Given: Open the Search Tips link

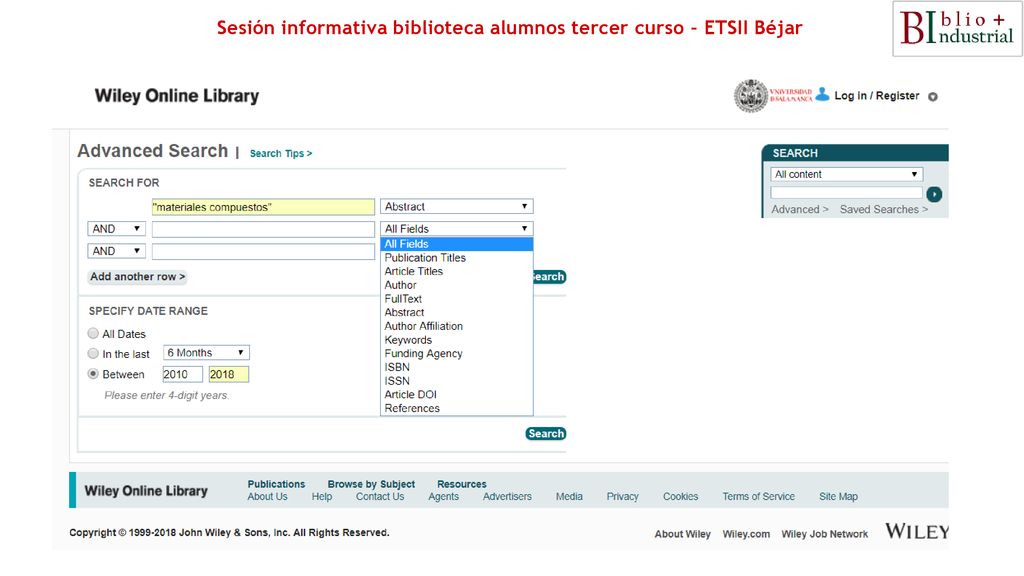Looking at the screenshot, I should (x=281, y=153).
